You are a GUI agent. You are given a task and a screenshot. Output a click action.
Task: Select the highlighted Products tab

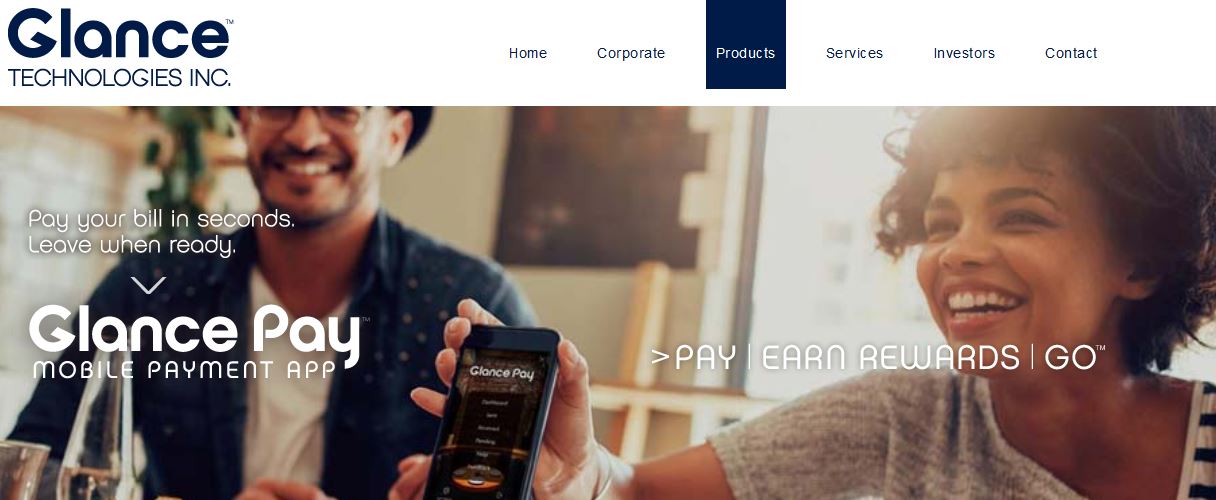pos(746,45)
